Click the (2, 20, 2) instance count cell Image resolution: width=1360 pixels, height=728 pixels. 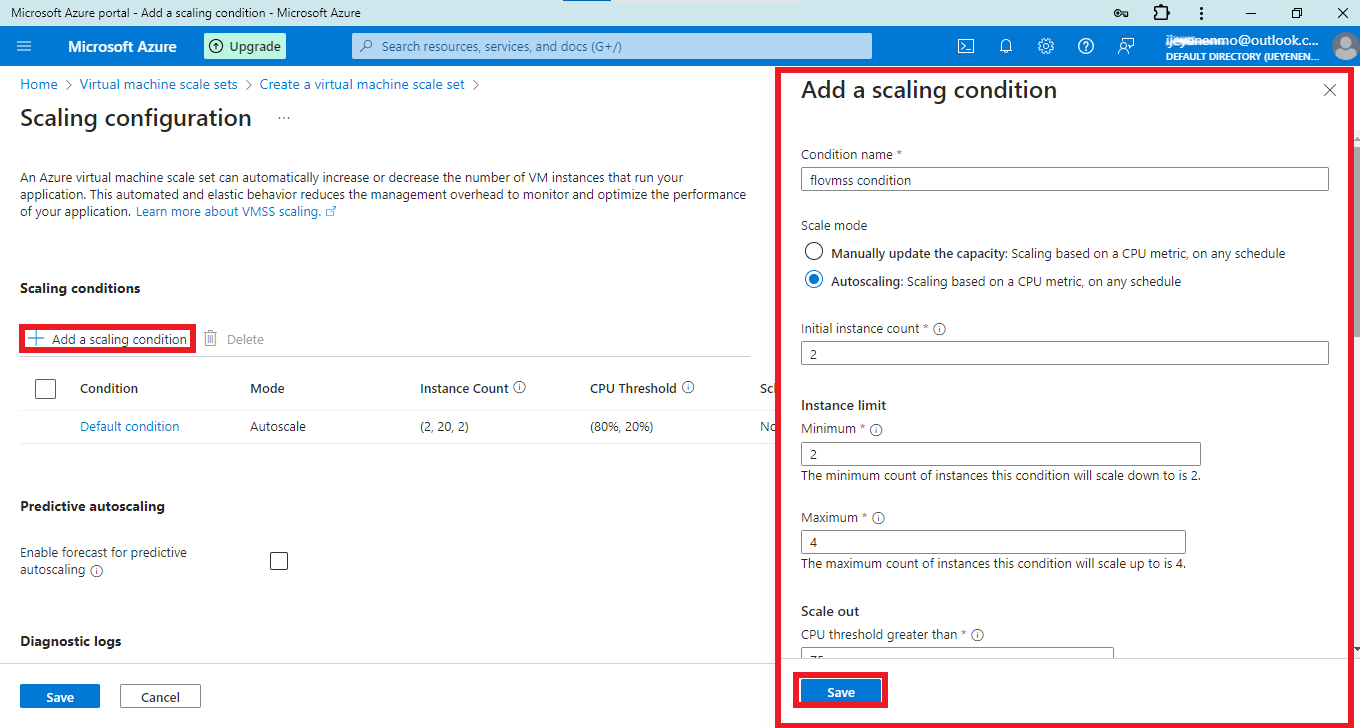tap(445, 426)
